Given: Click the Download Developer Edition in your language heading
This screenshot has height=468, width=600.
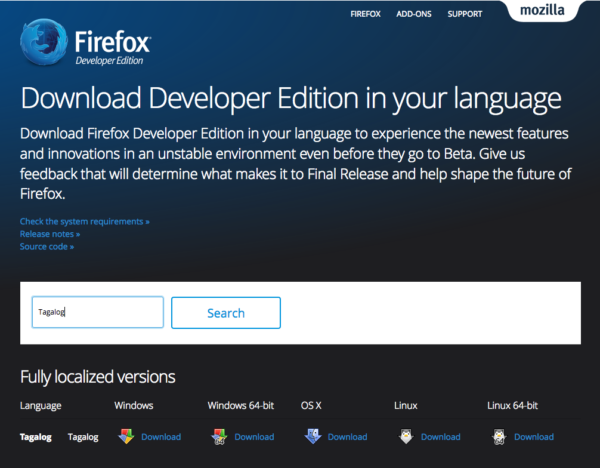Looking at the screenshot, I should pos(291,99).
